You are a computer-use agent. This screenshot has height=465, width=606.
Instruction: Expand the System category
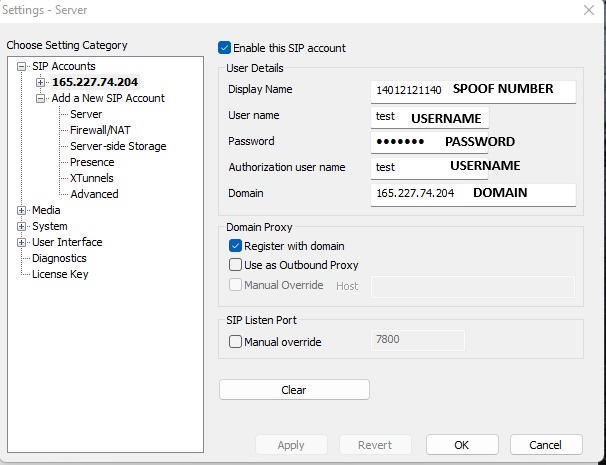point(22,226)
